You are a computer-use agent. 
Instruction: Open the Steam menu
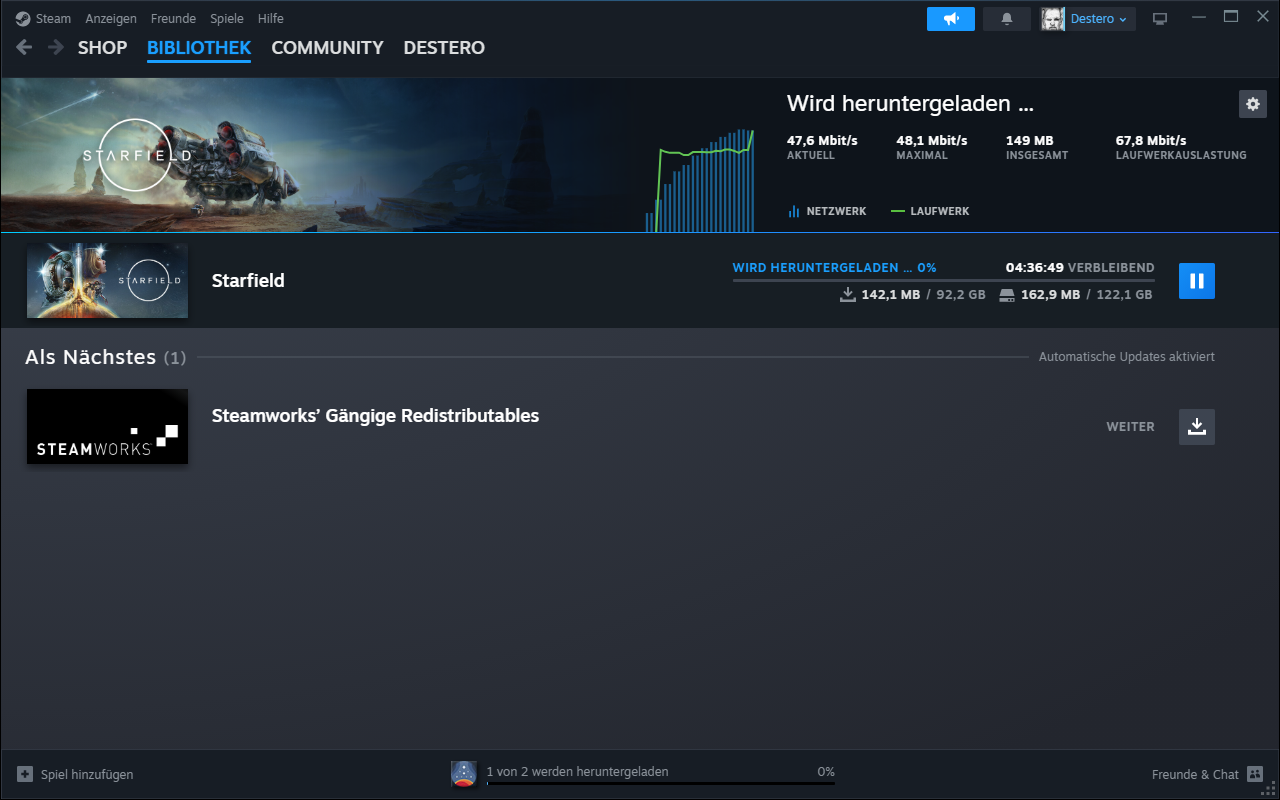pos(46,19)
